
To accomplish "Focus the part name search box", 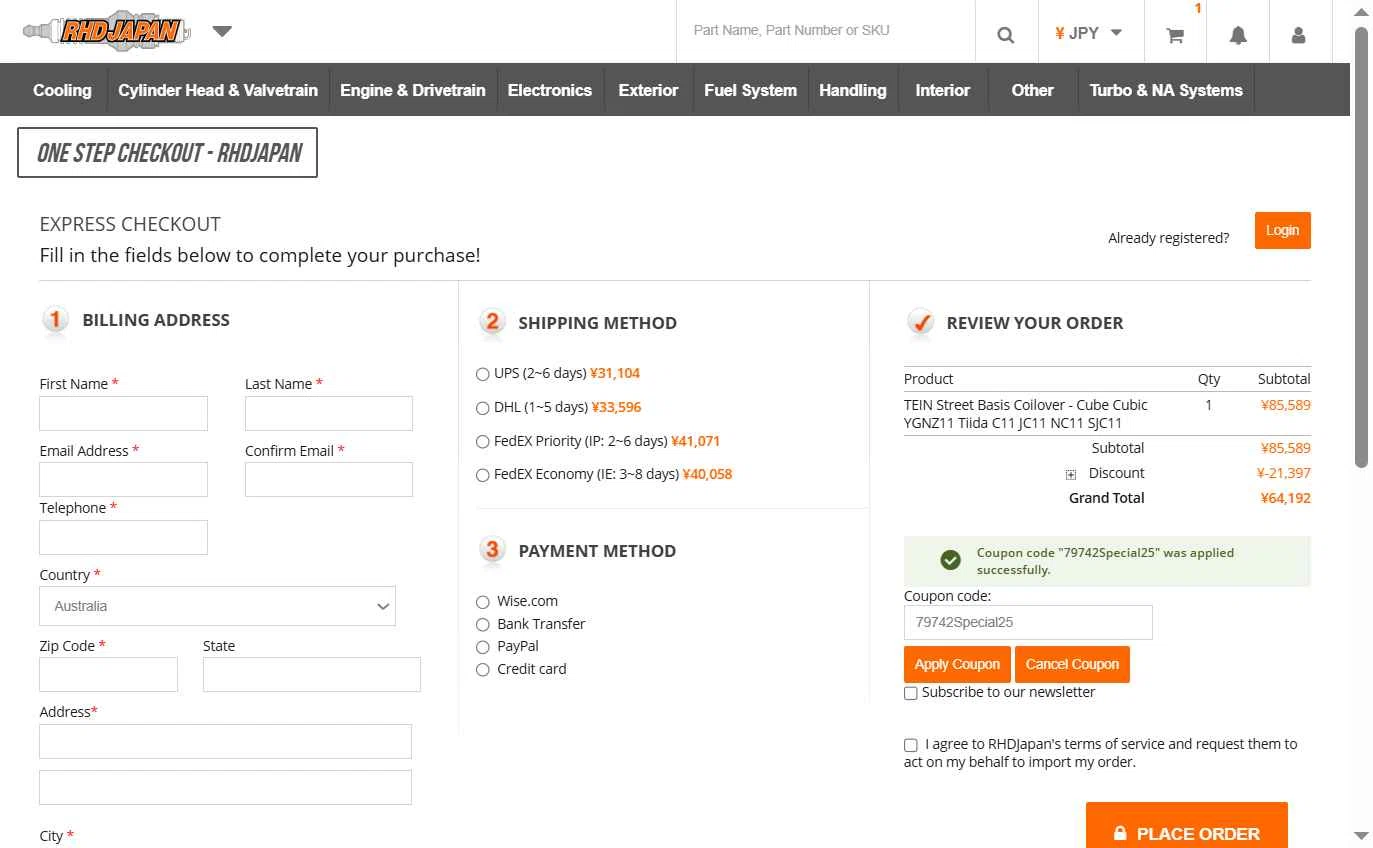I will (x=826, y=31).
